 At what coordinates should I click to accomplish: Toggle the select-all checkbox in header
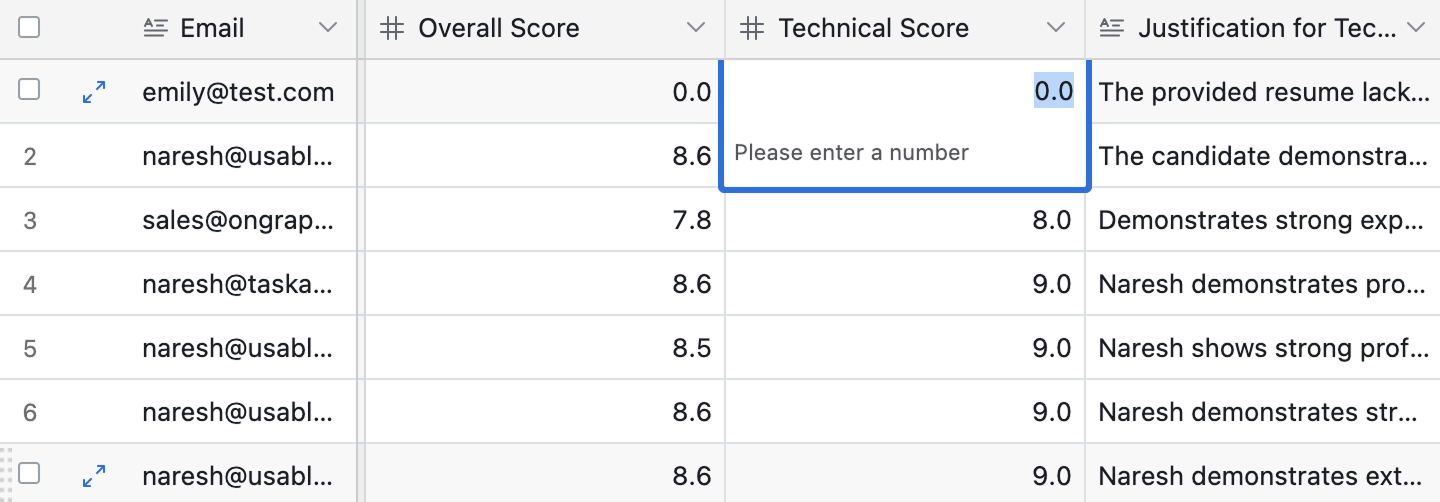30,28
